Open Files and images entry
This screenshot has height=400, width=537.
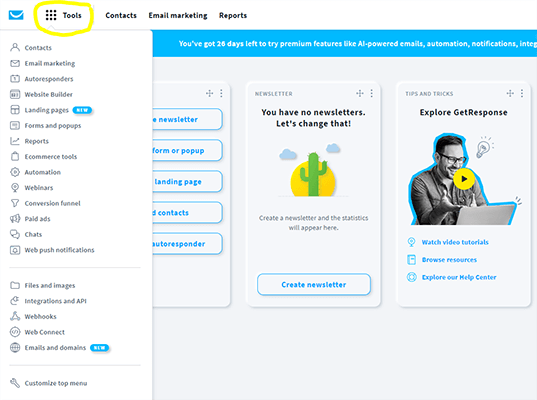[x=50, y=285]
